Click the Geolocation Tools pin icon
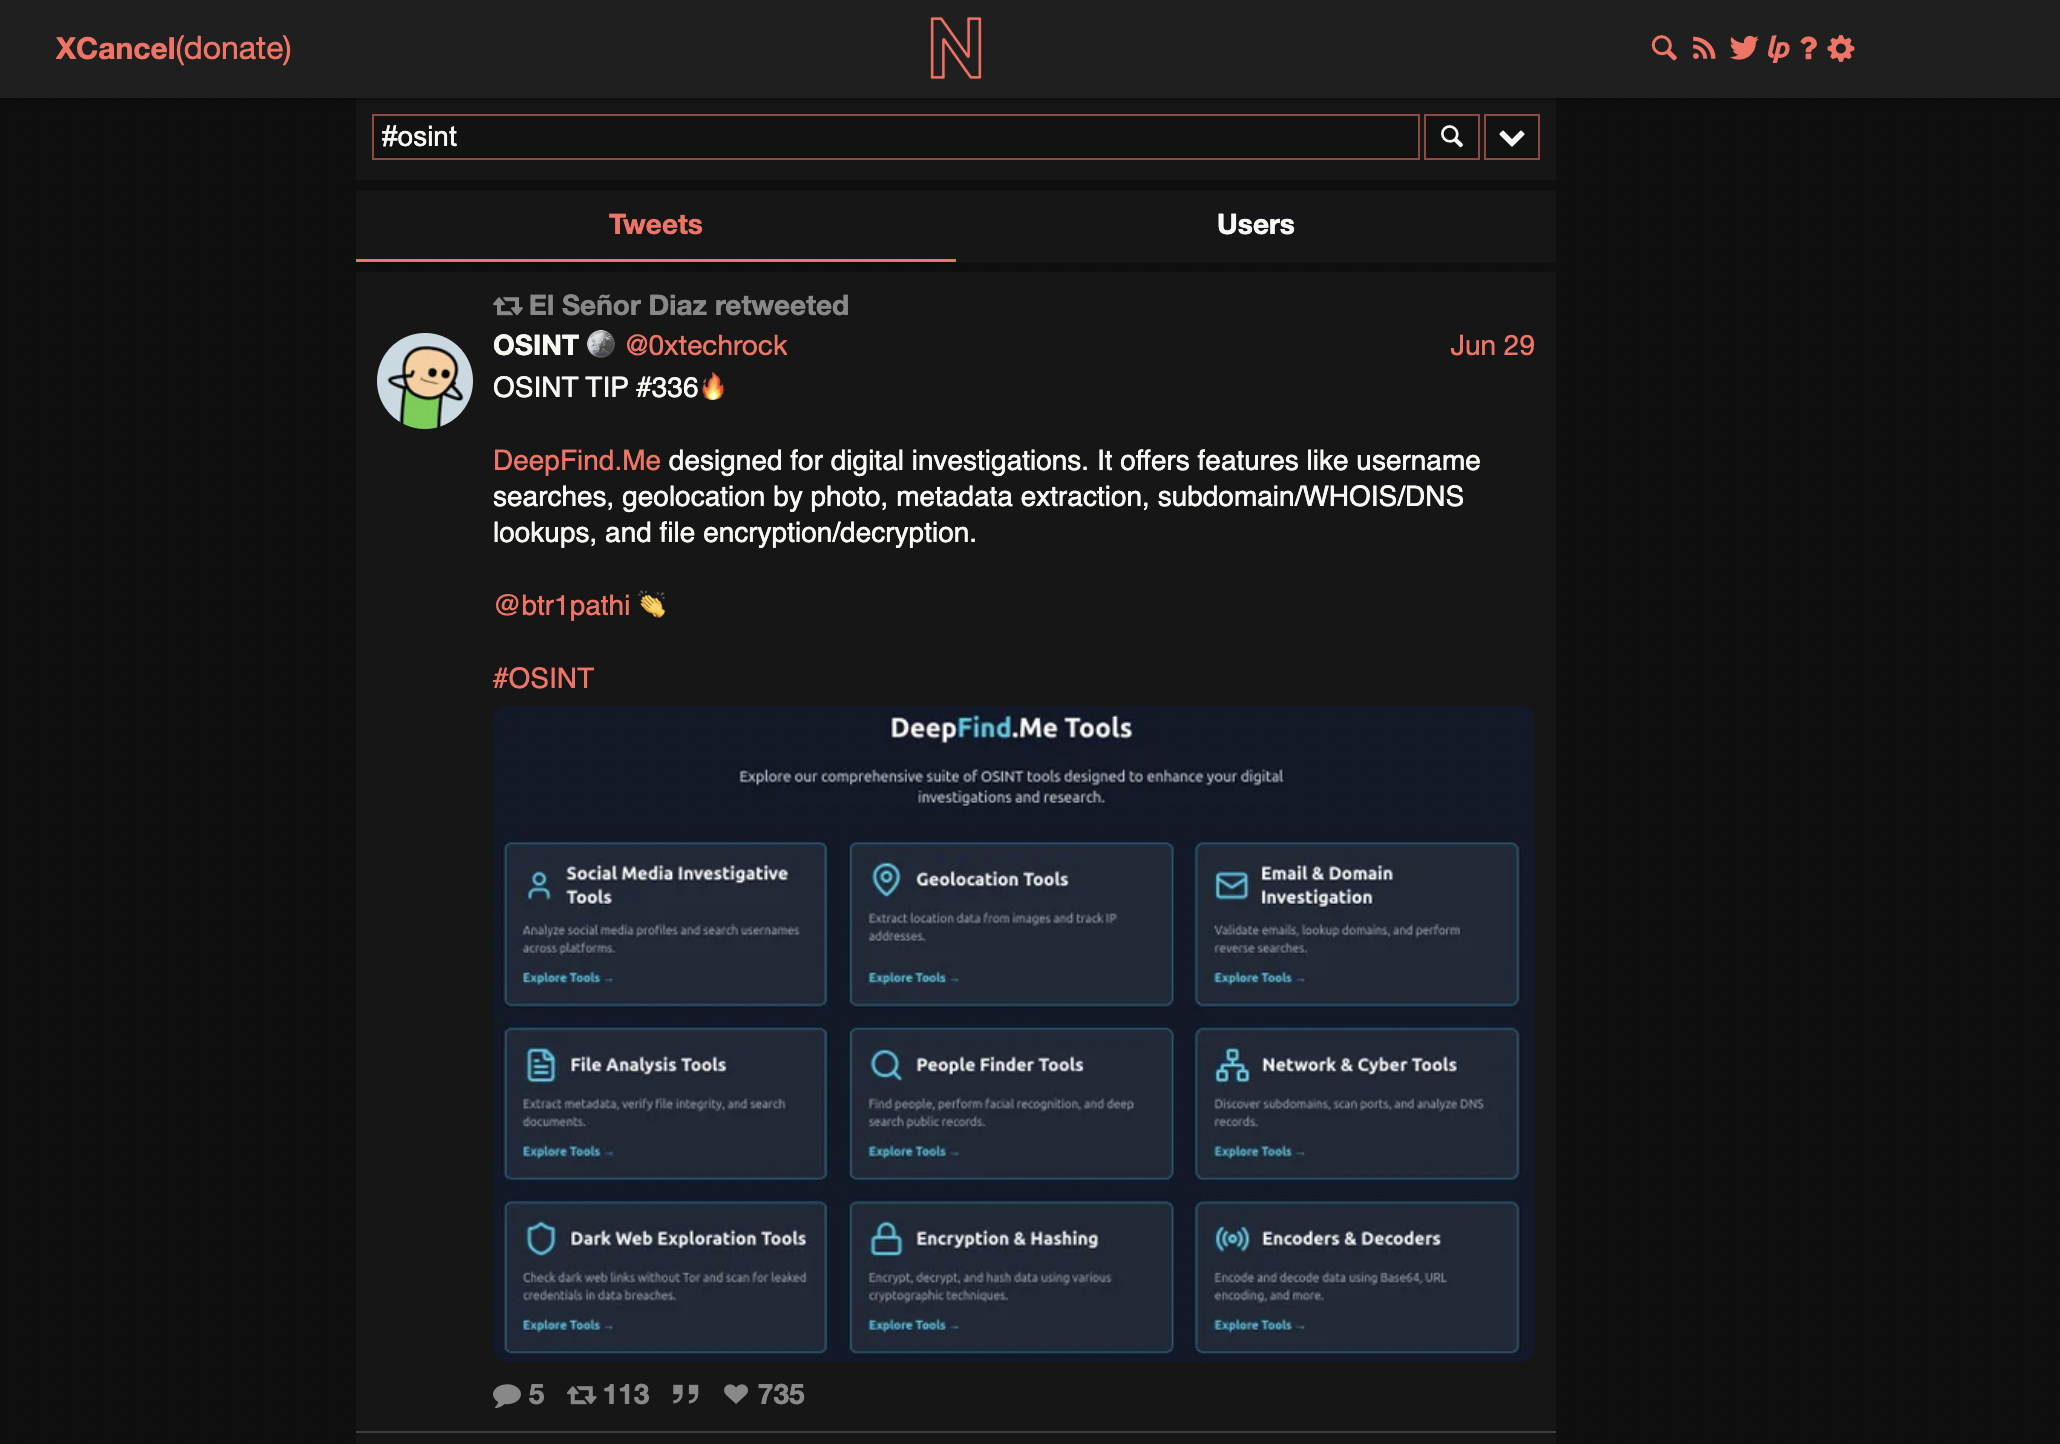The image size is (2060, 1444). click(x=886, y=879)
